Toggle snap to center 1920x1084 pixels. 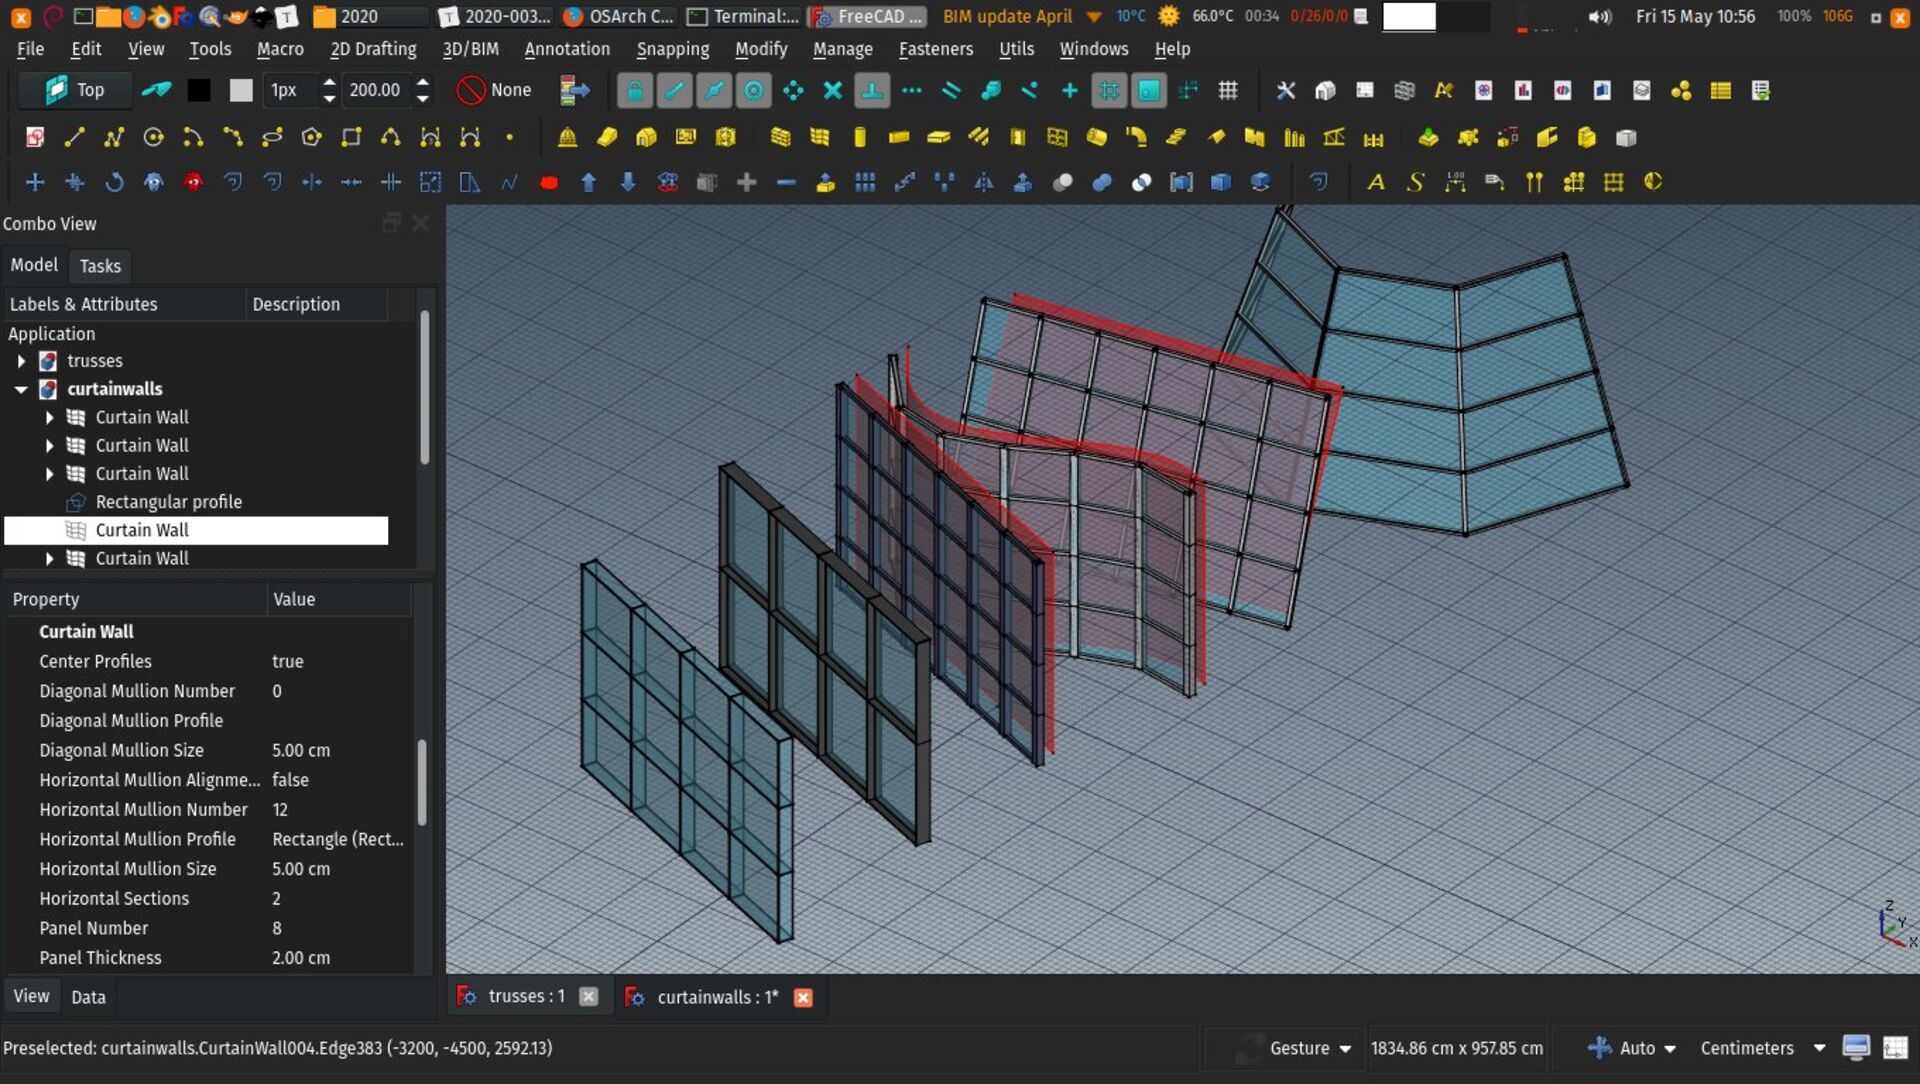[754, 90]
